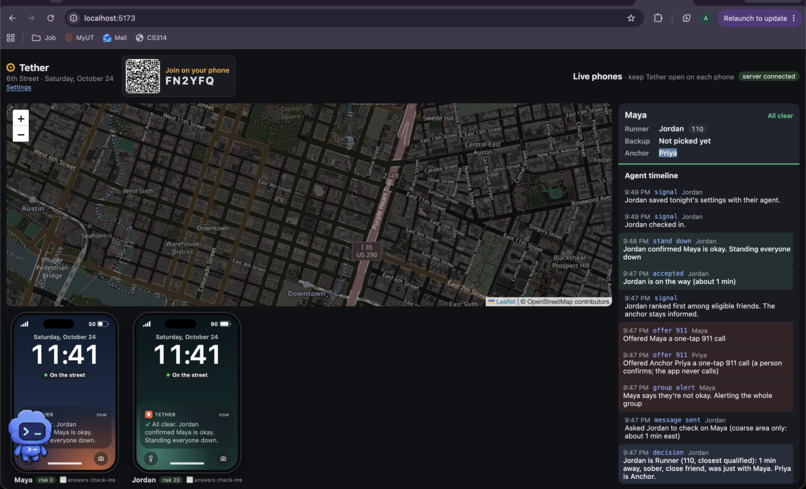806x489 pixels.
Task: Open camera on Maya's phone lock screen
Action: (x=101, y=458)
